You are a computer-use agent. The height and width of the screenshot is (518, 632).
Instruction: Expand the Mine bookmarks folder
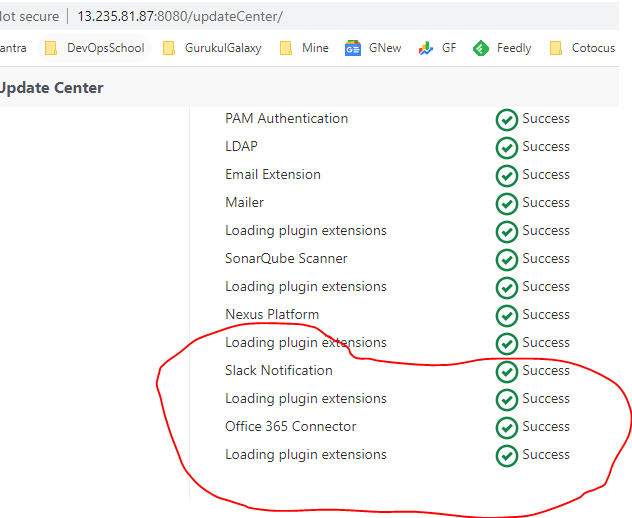pyautogui.click(x=304, y=48)
